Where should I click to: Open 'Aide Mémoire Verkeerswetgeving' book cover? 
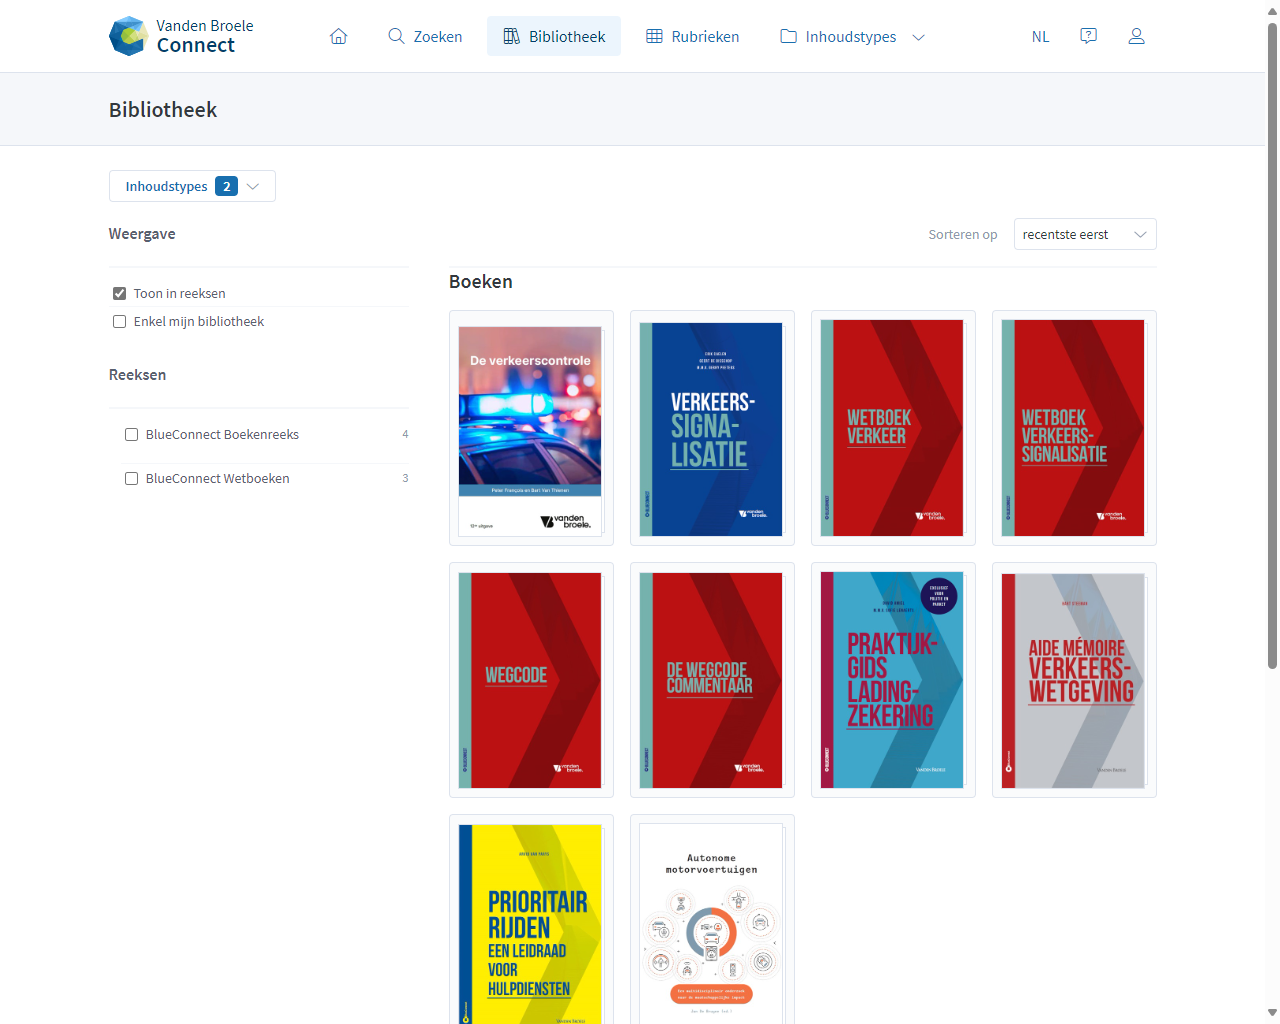coord(1073,680)
